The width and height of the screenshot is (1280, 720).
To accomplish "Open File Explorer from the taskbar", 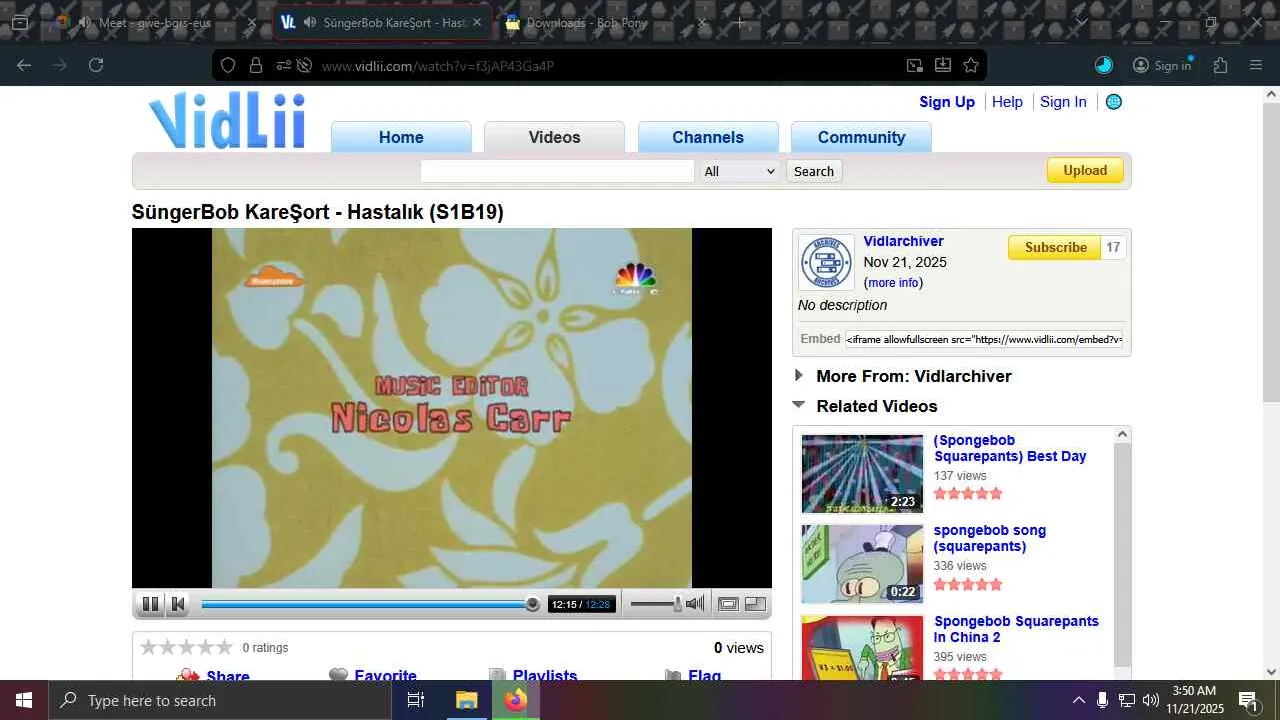I will coord(466,700).
